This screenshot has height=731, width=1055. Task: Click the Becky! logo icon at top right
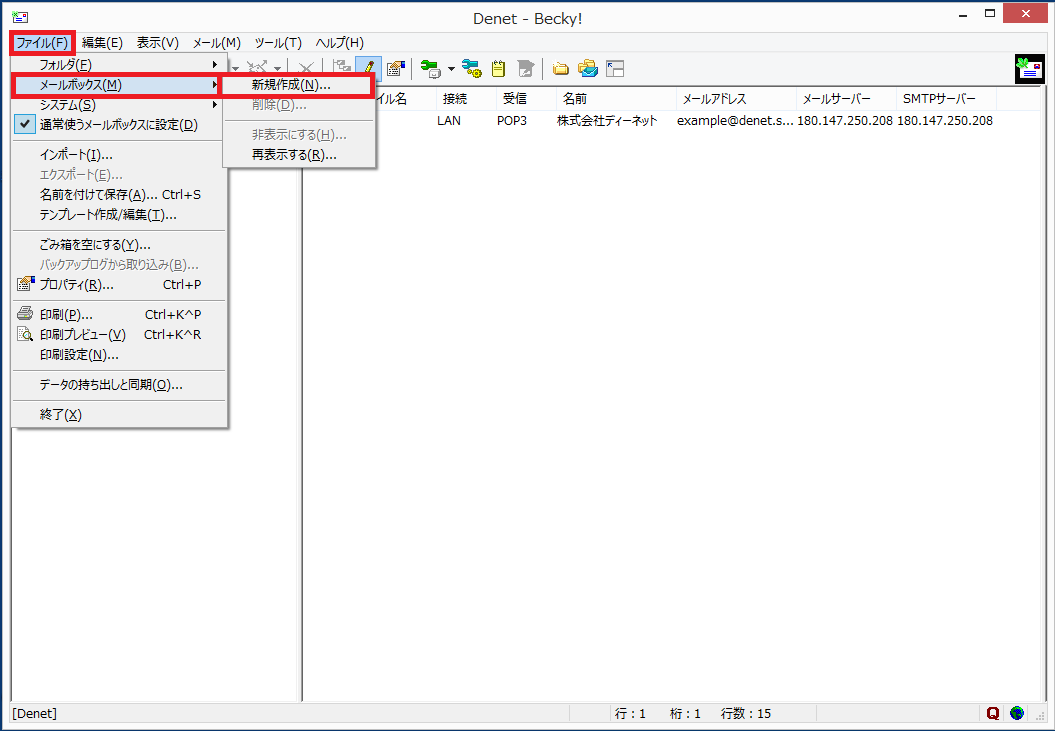point(1029,69)
